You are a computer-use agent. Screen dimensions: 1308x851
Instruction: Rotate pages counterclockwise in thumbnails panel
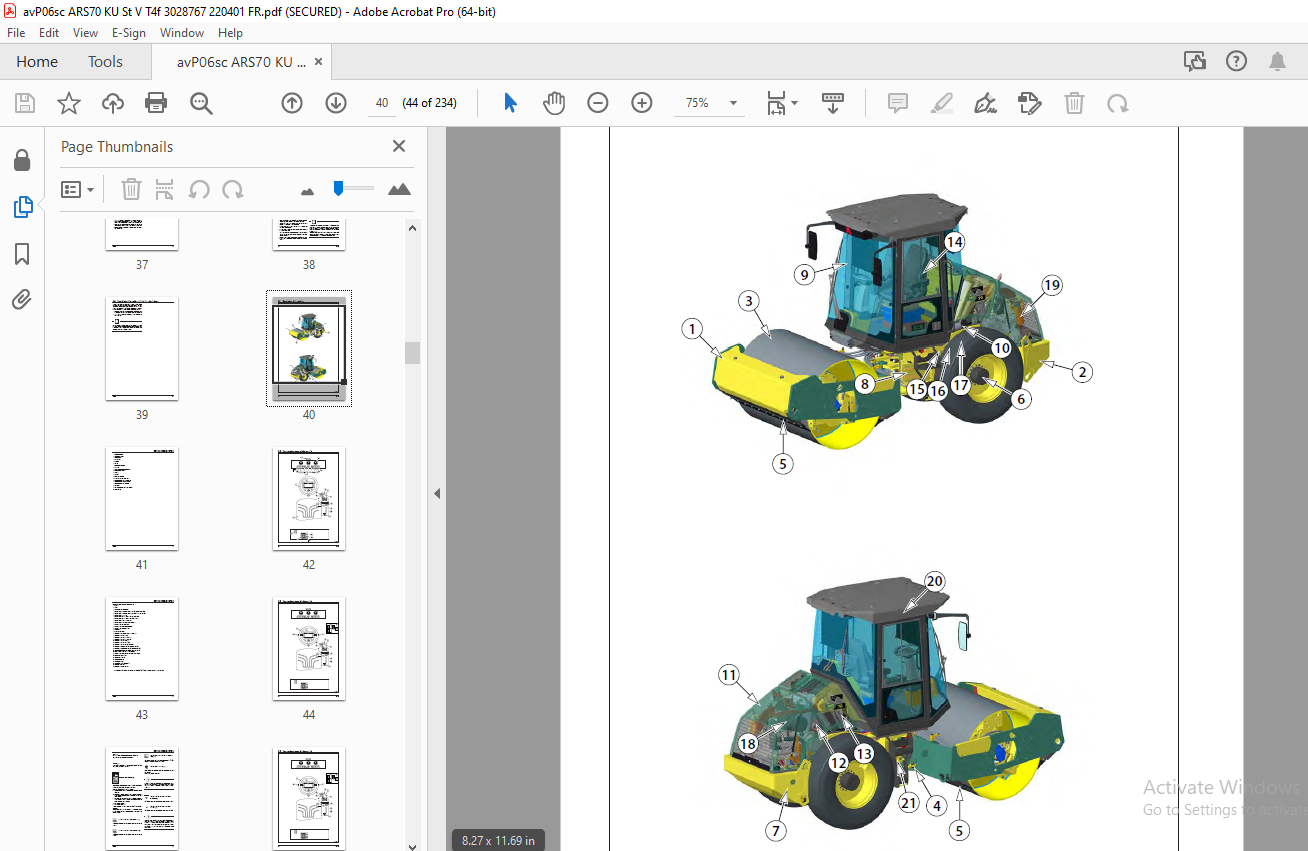[199, 189]
